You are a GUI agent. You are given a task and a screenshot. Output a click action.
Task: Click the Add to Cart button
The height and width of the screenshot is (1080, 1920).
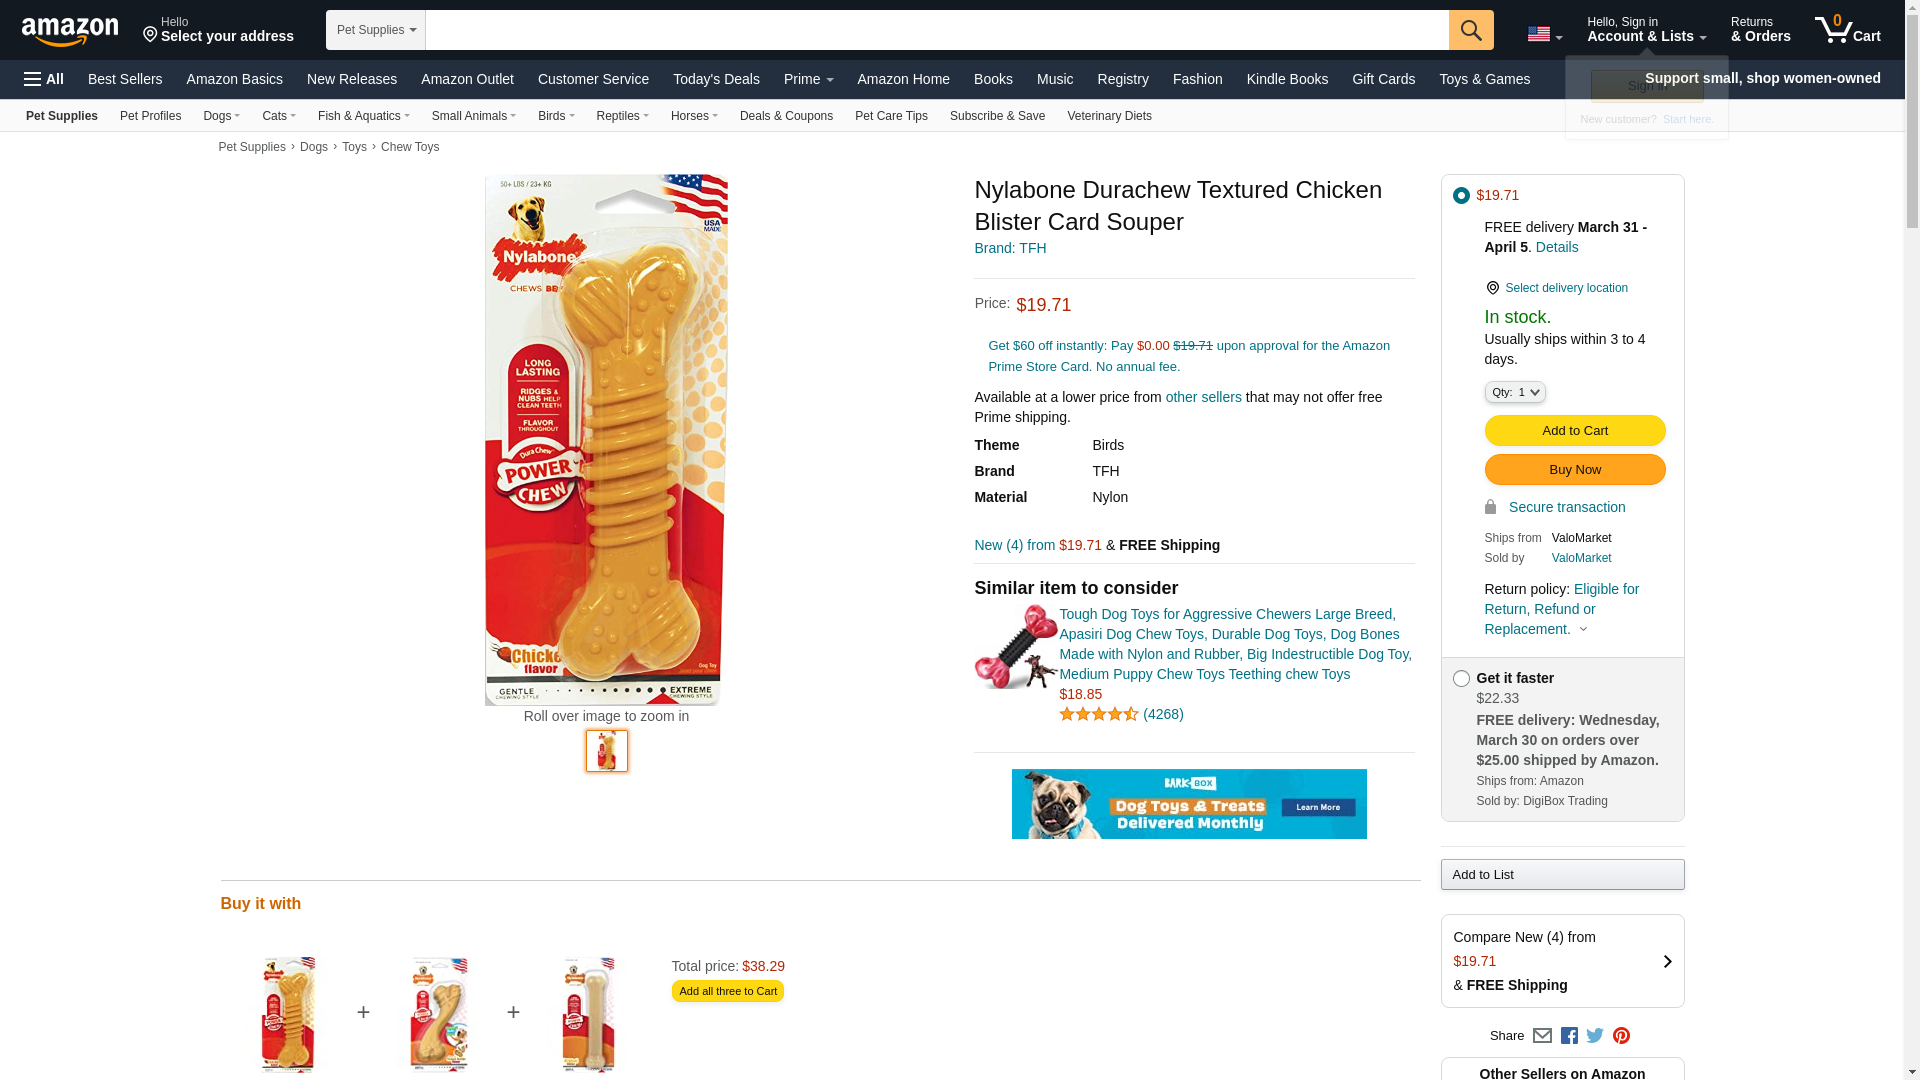pos(1575,431)
